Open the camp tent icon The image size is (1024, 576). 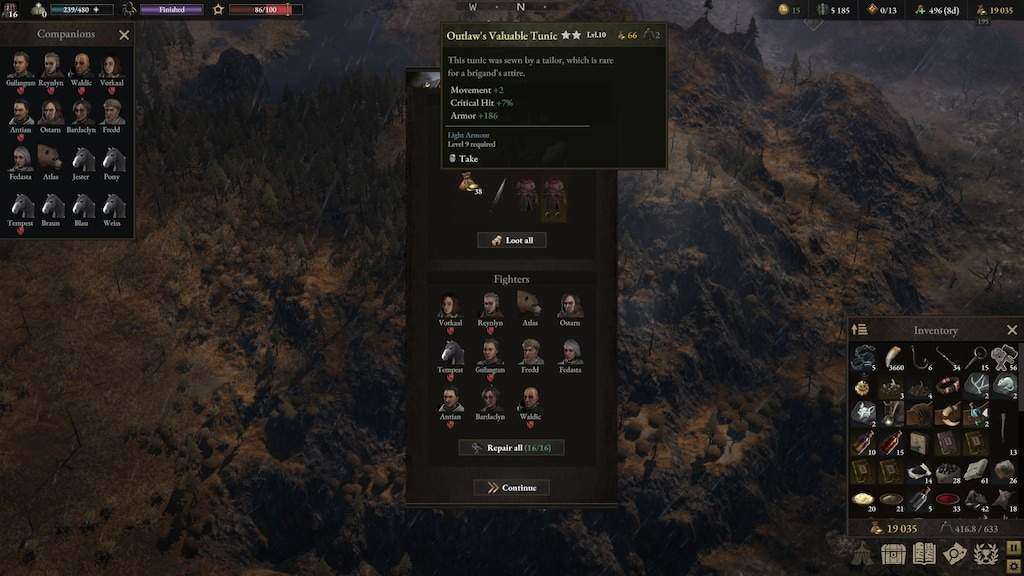click(862, 553)
